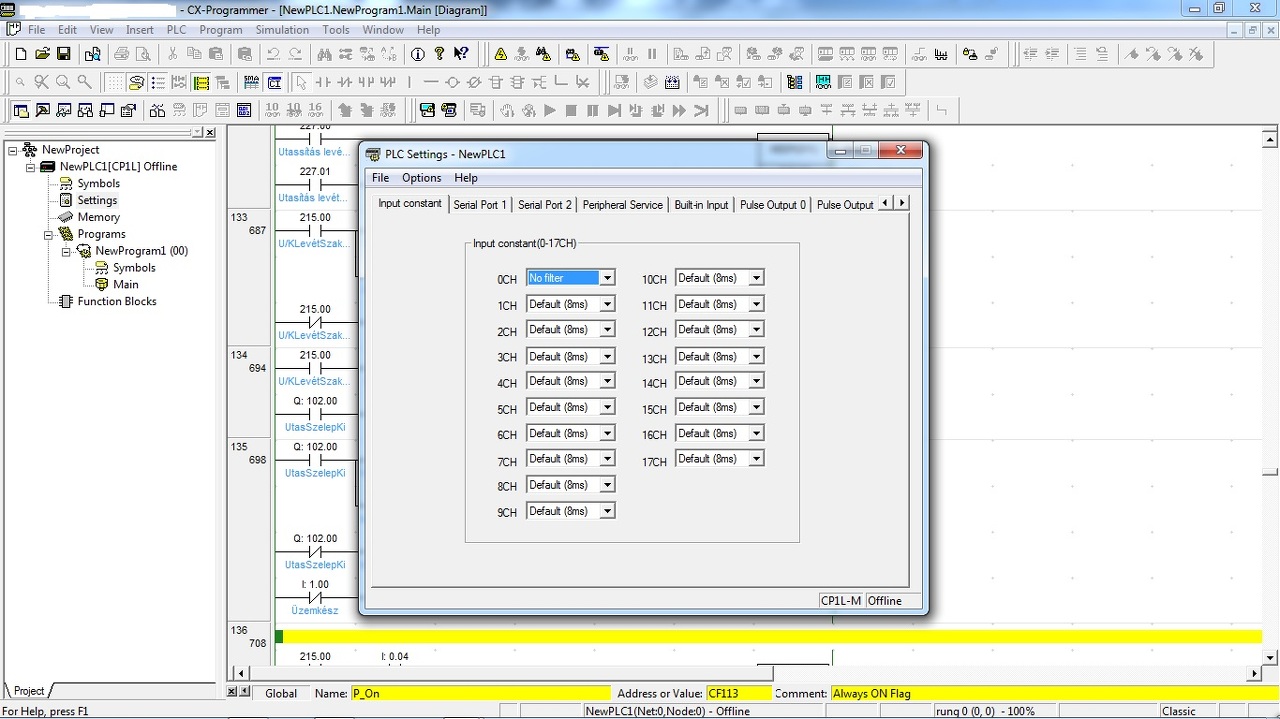The height and width of the screenshot is (719, 1280).
Task: Toggle the Project Workspace window icon
Action: pyautogui.click(x=20, y=110)
